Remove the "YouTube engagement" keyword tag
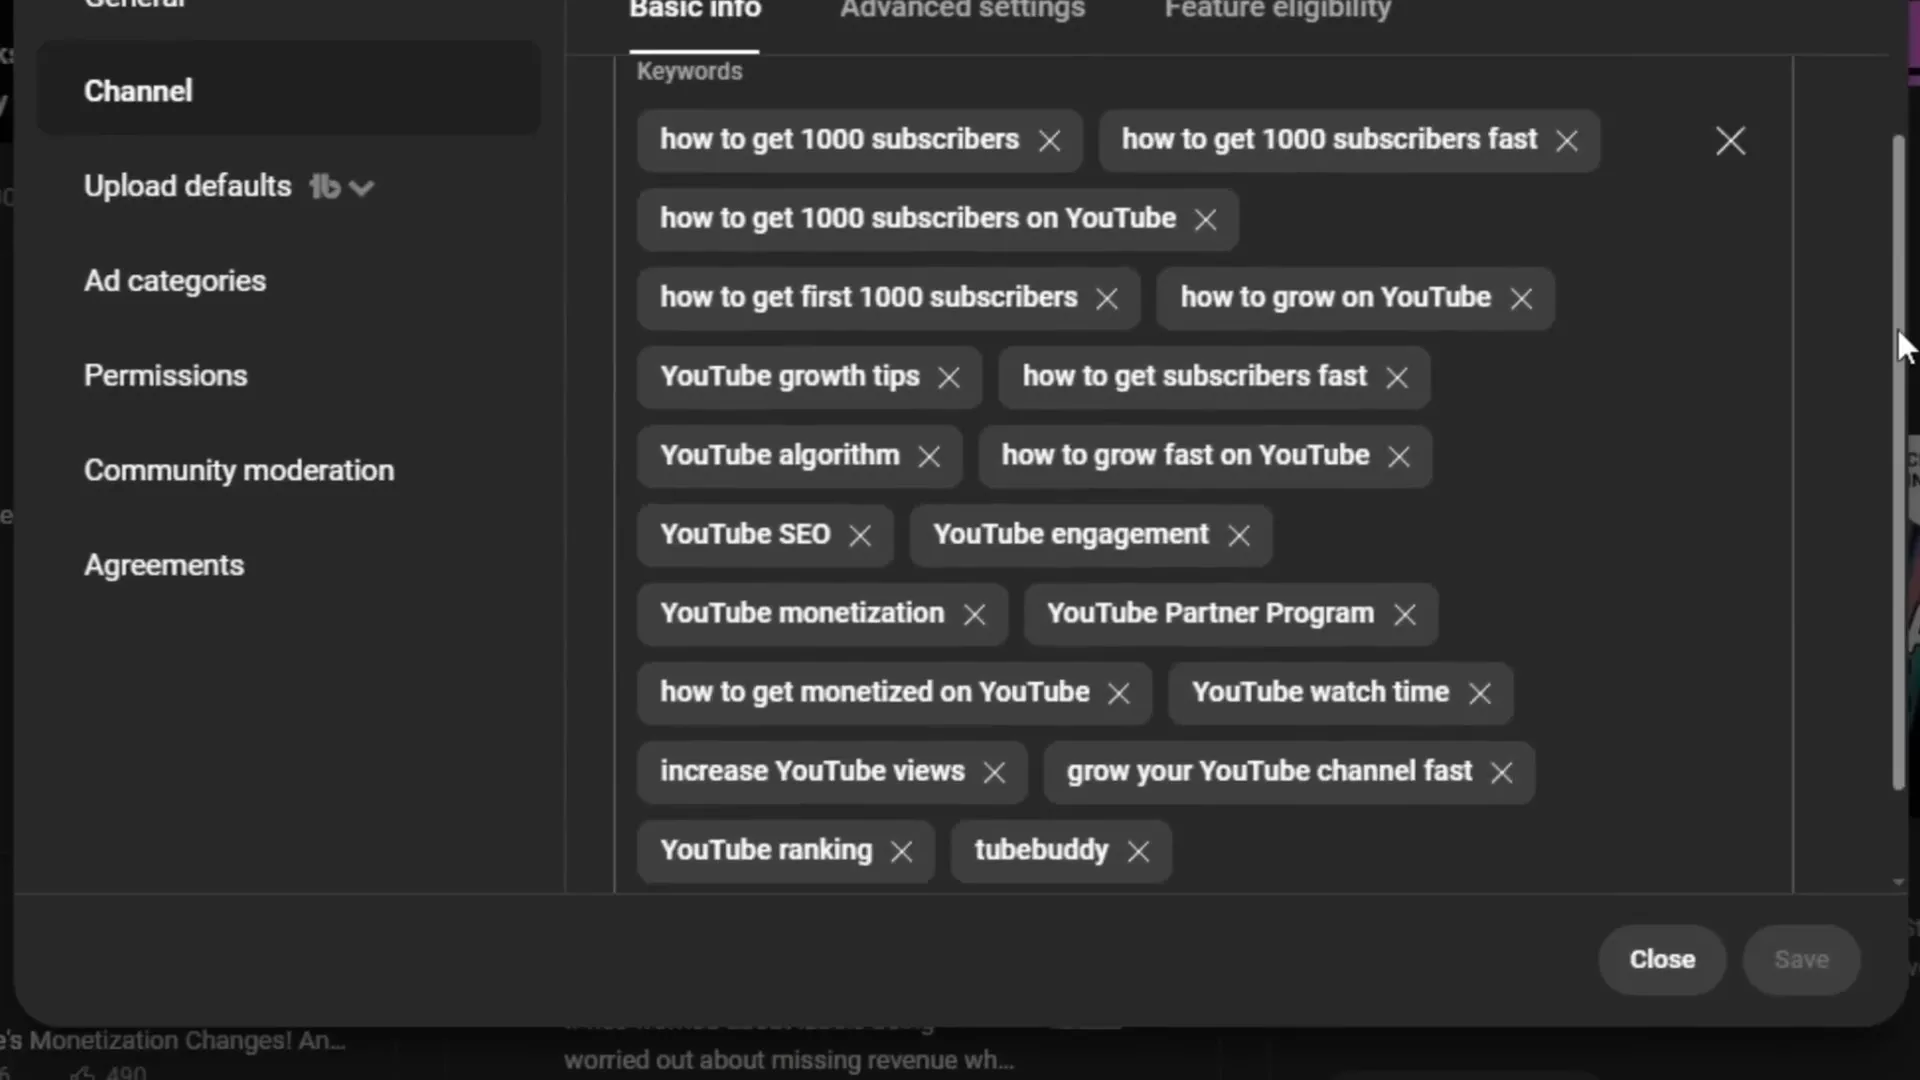Image resolution: width=1920 pixels, height=1080 pixels. pyautogui.click(x=1238, y=535)
